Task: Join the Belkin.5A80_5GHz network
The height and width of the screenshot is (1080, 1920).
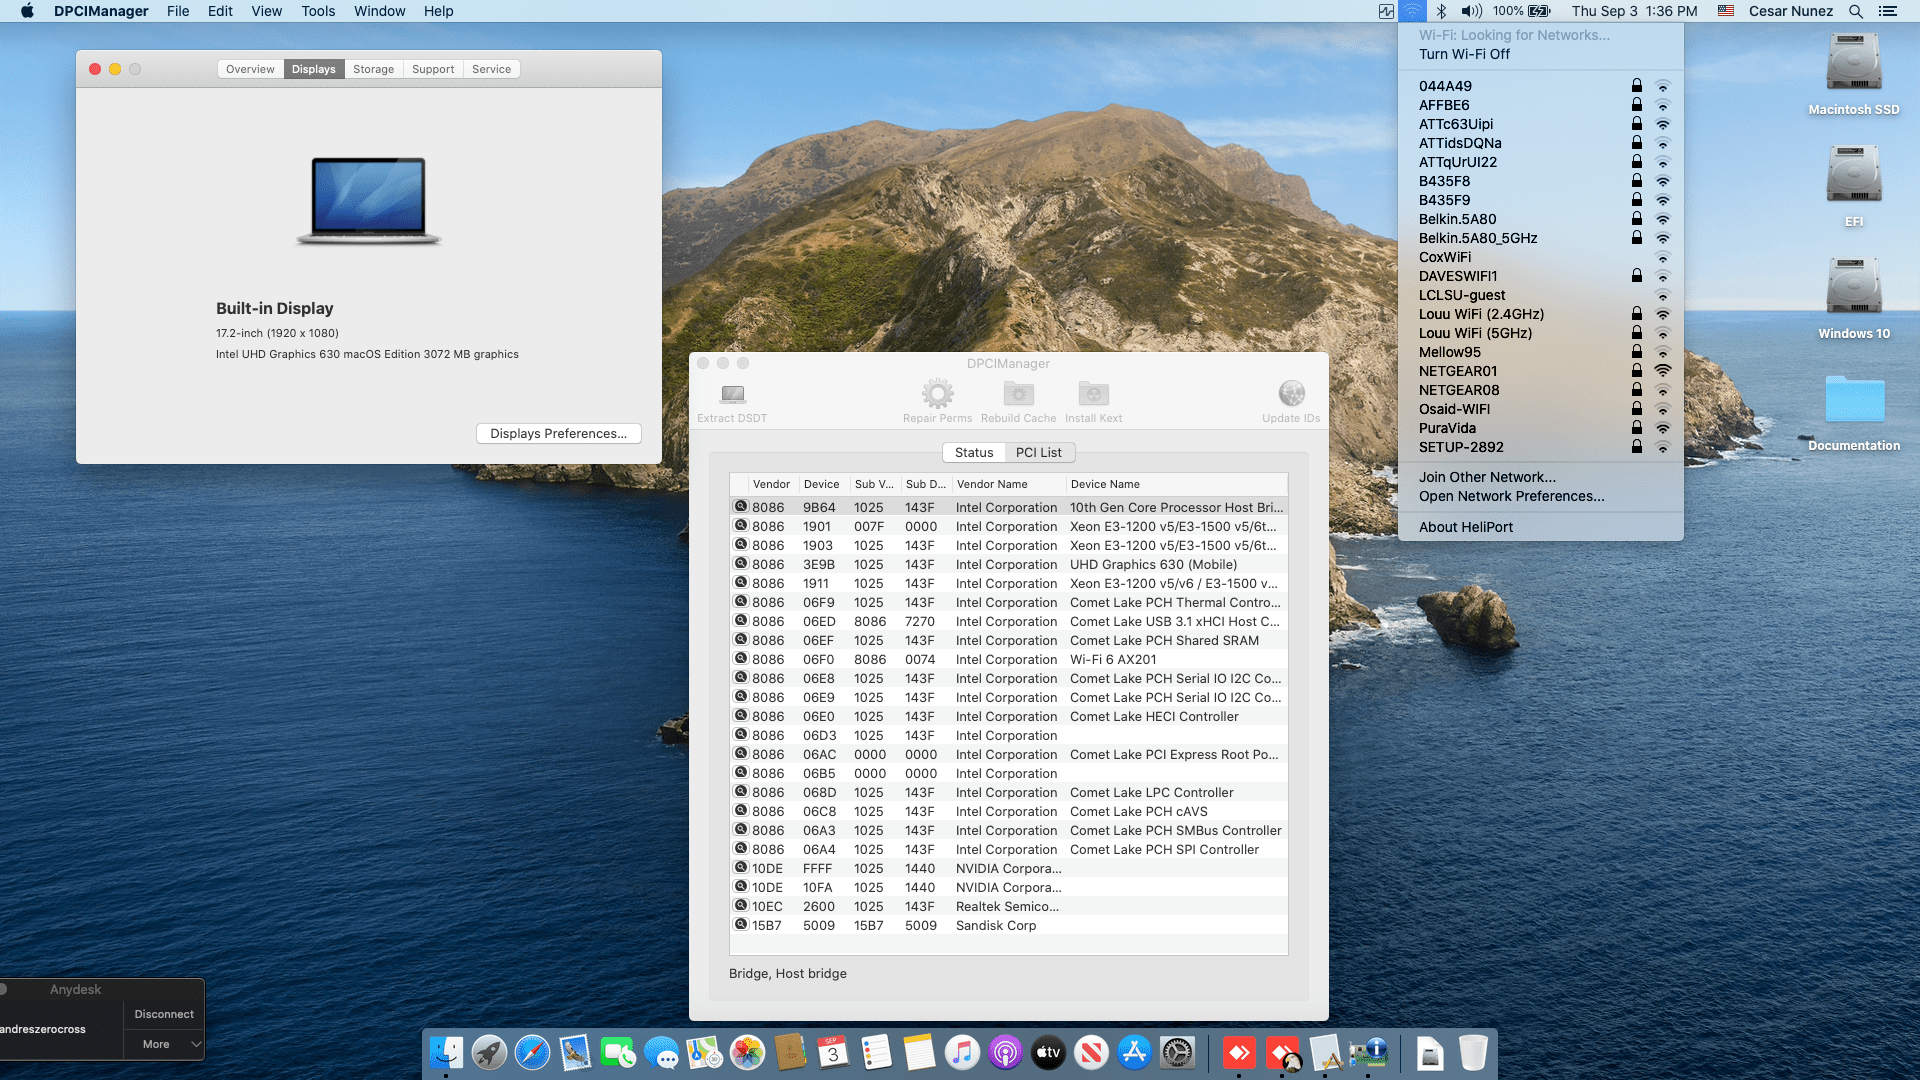Action: [x=1541, y=238]
